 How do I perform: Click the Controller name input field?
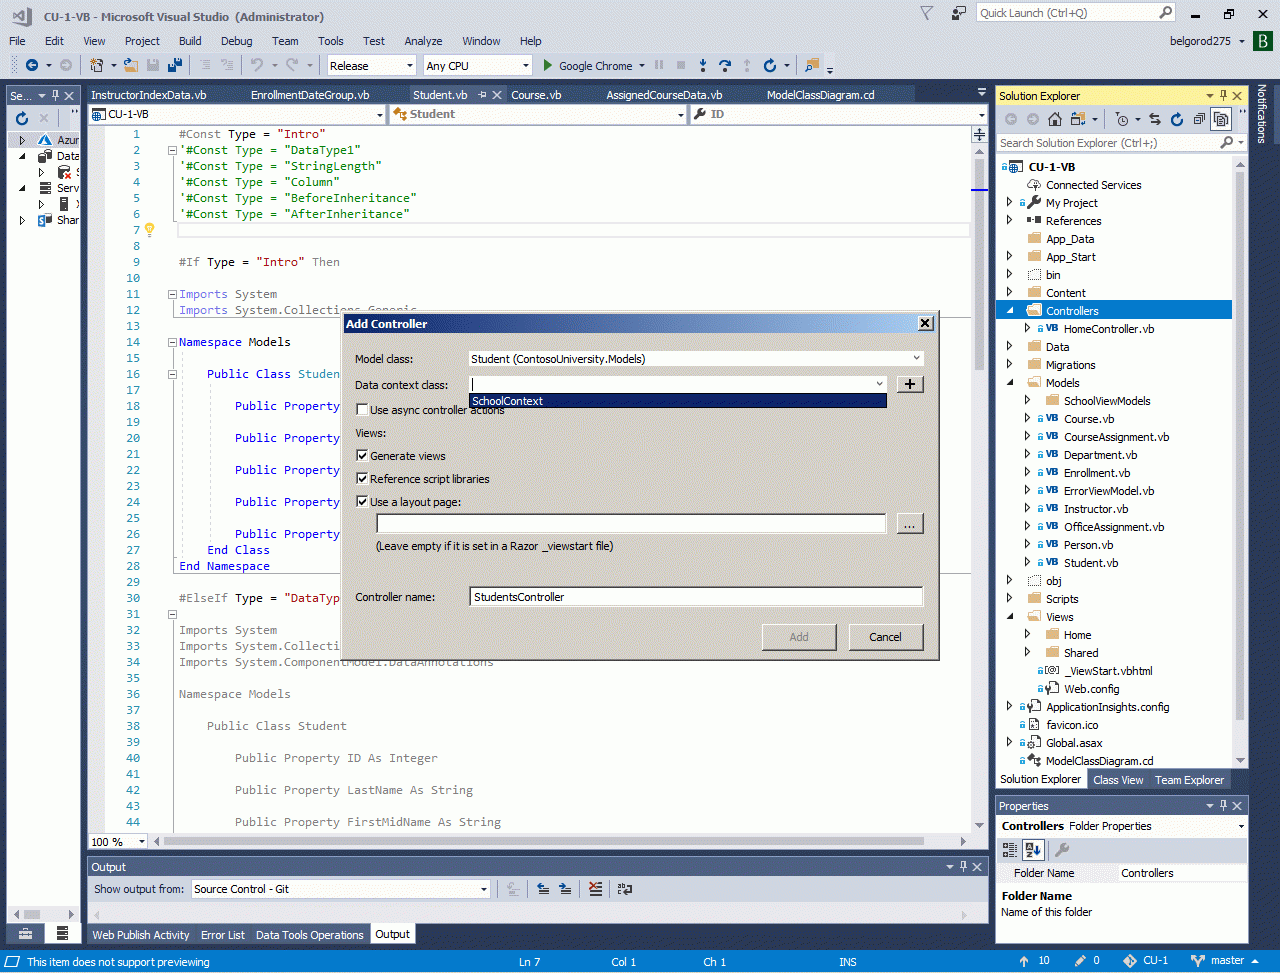696,597
